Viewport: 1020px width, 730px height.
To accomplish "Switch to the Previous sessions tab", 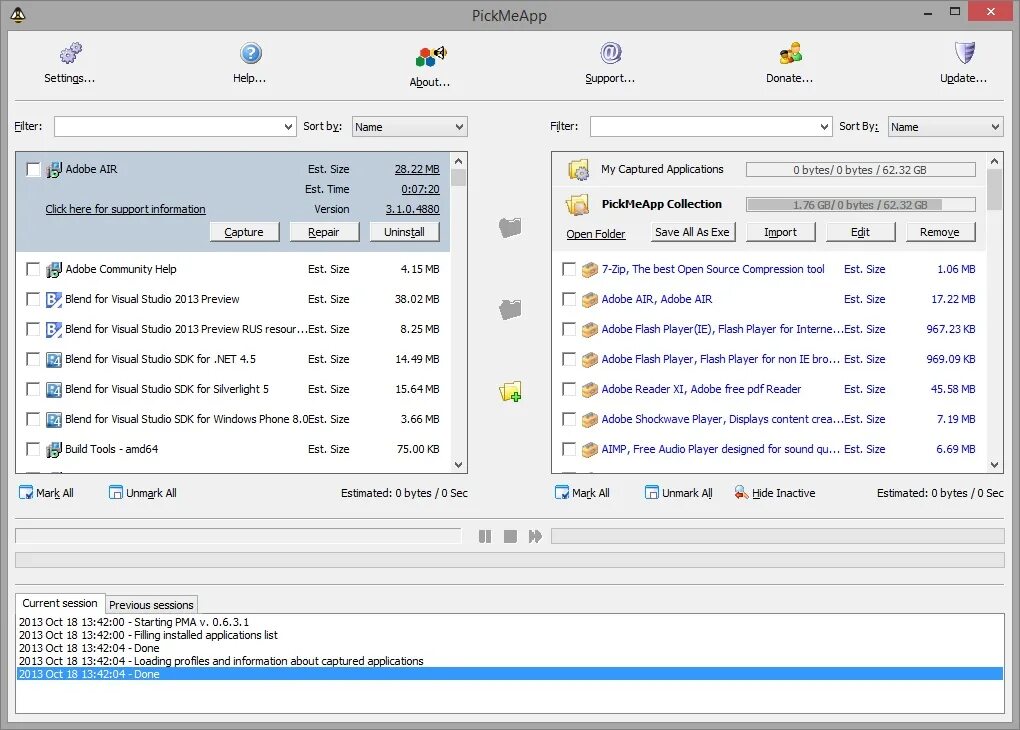I will (151, 605).
